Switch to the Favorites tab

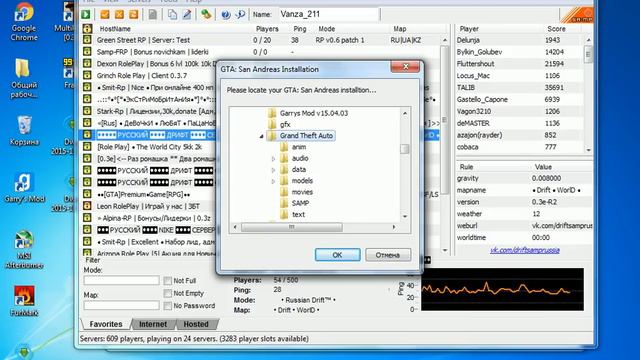[x=106, y=324]
